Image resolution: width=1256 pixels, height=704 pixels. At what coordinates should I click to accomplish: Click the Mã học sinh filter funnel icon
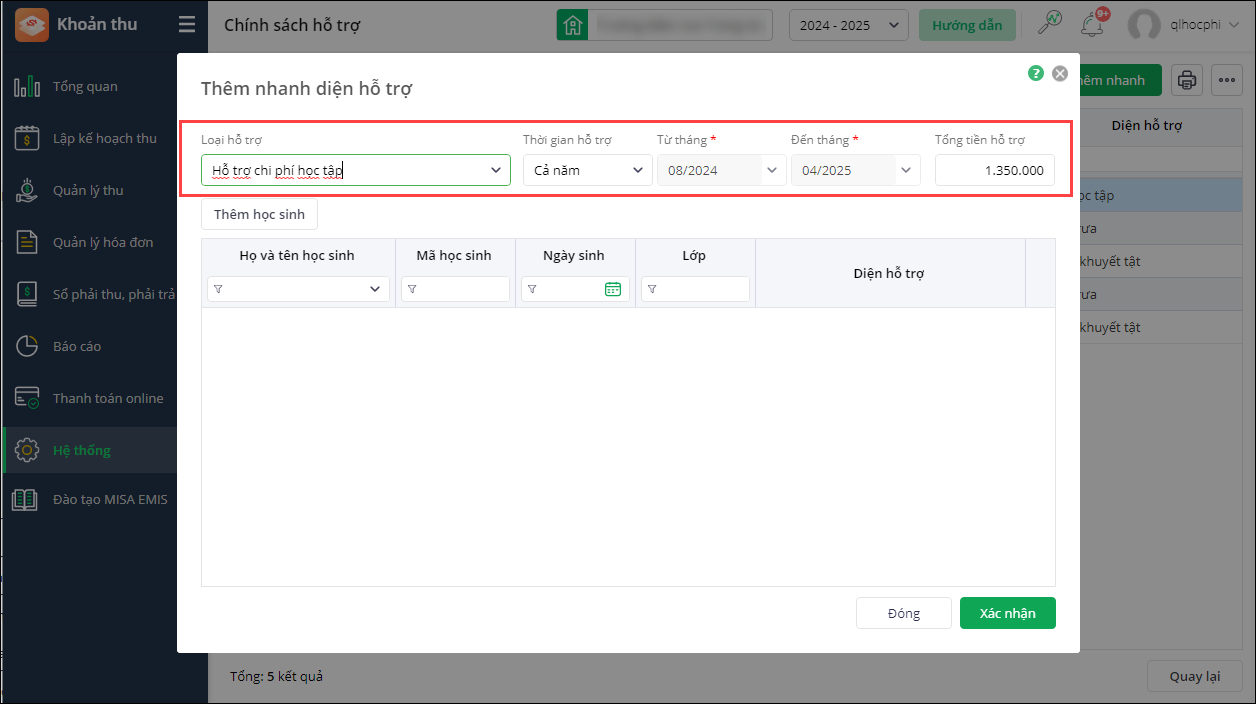[412, 289]
